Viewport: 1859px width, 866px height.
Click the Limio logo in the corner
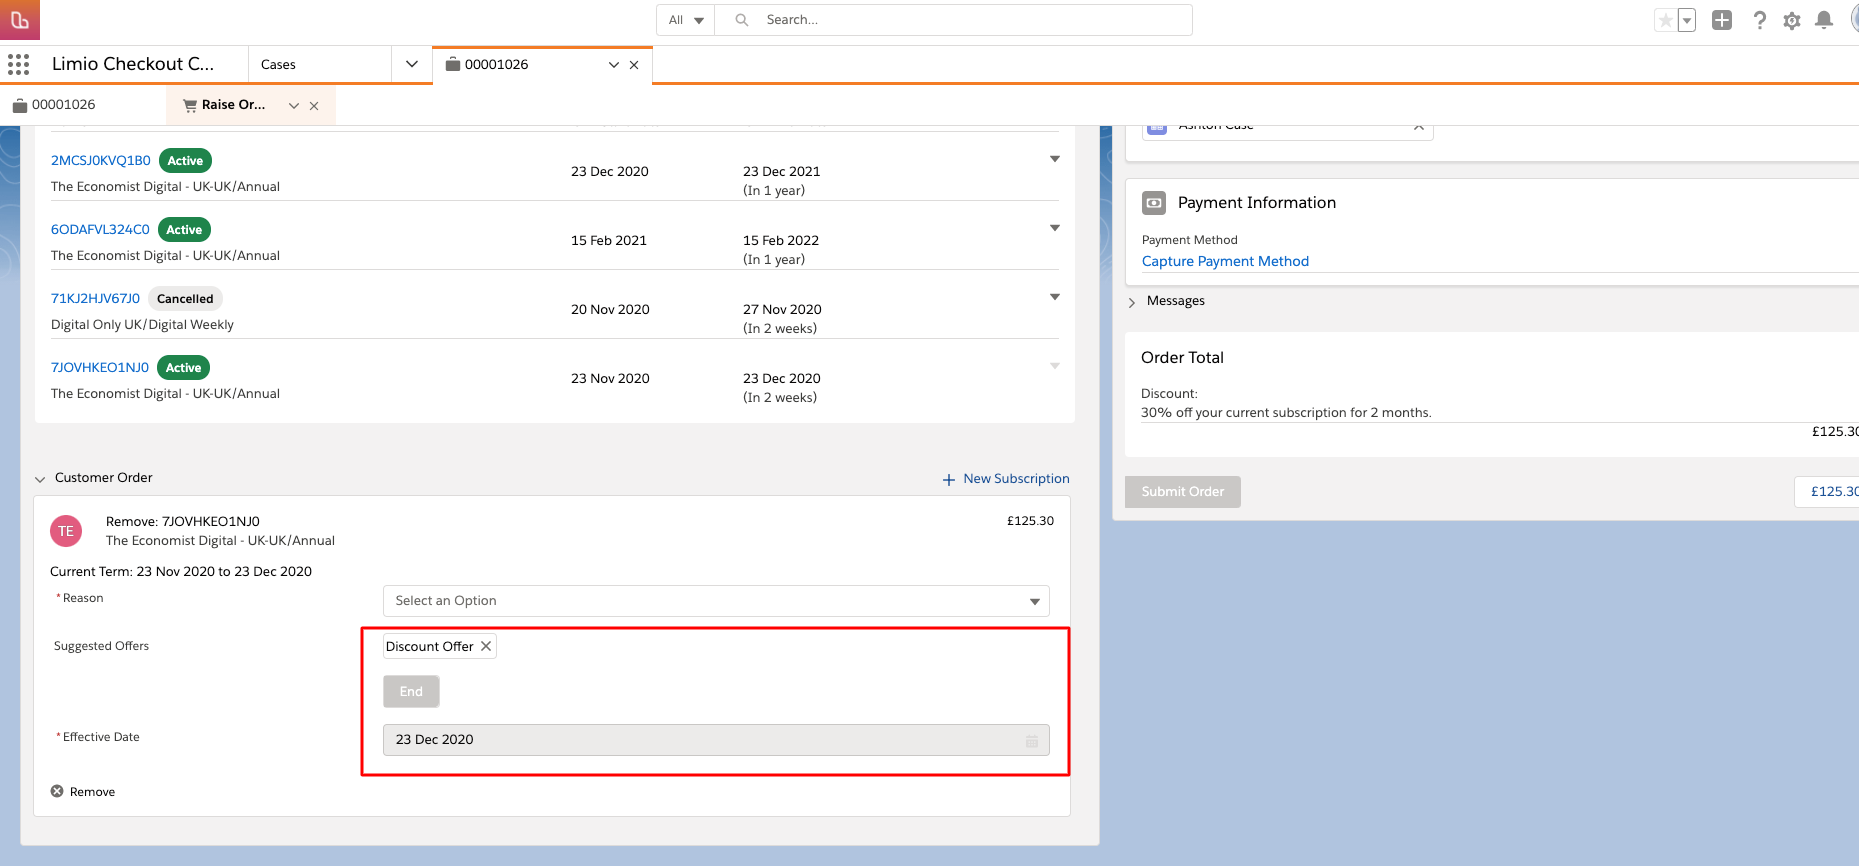click(20, 20)
